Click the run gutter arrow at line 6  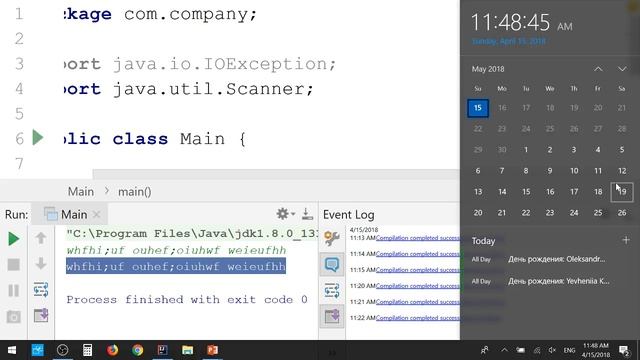coord(38,138)
